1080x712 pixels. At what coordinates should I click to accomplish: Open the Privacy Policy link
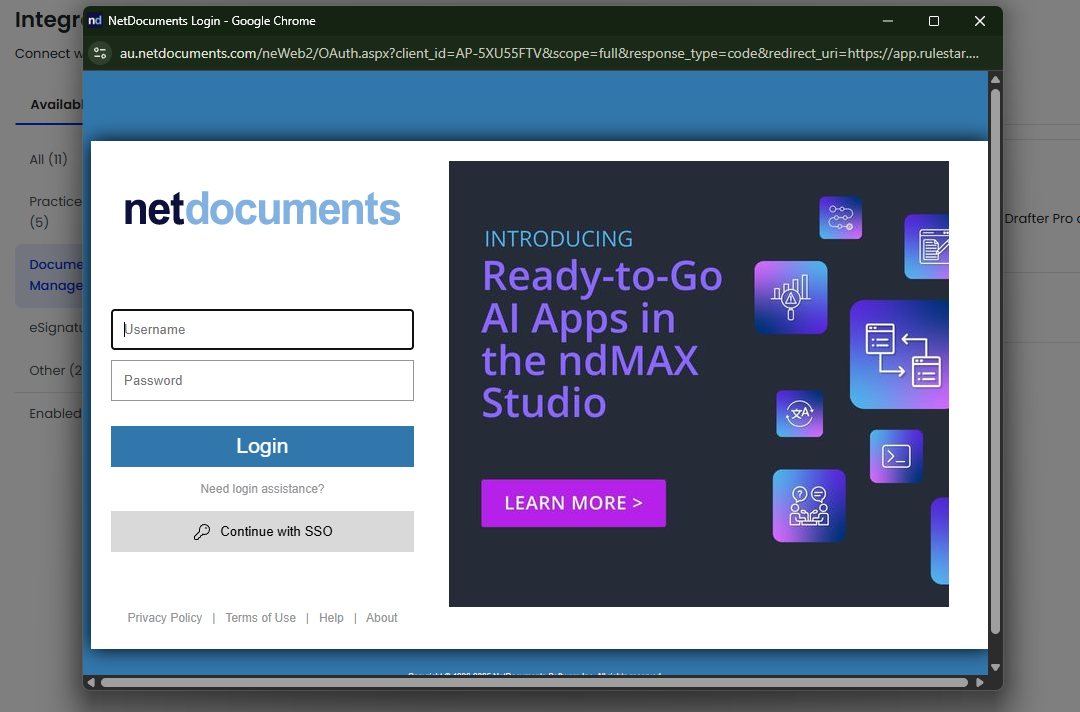pos(165,618)
